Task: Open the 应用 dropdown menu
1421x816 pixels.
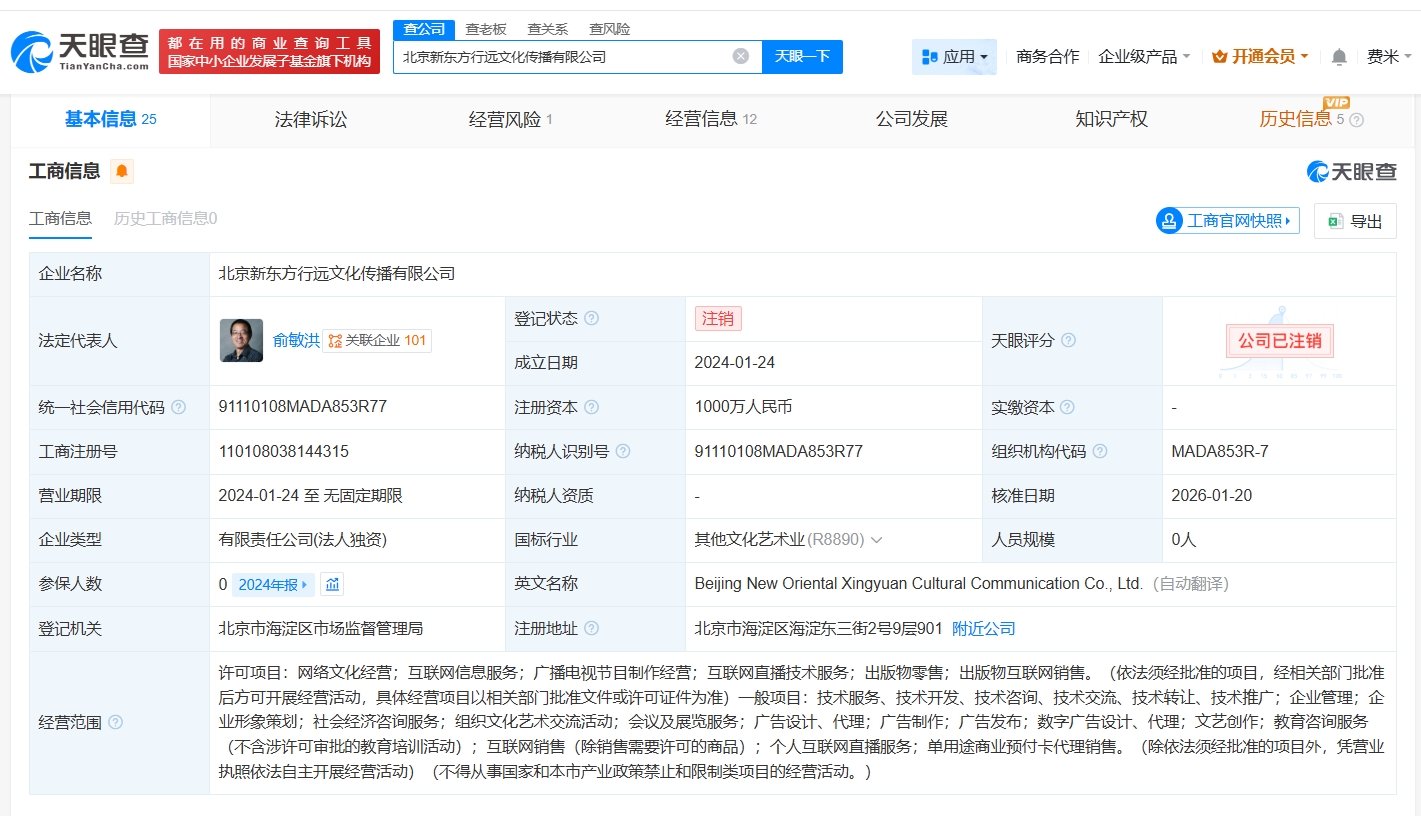Action: (x=954, y=57)
